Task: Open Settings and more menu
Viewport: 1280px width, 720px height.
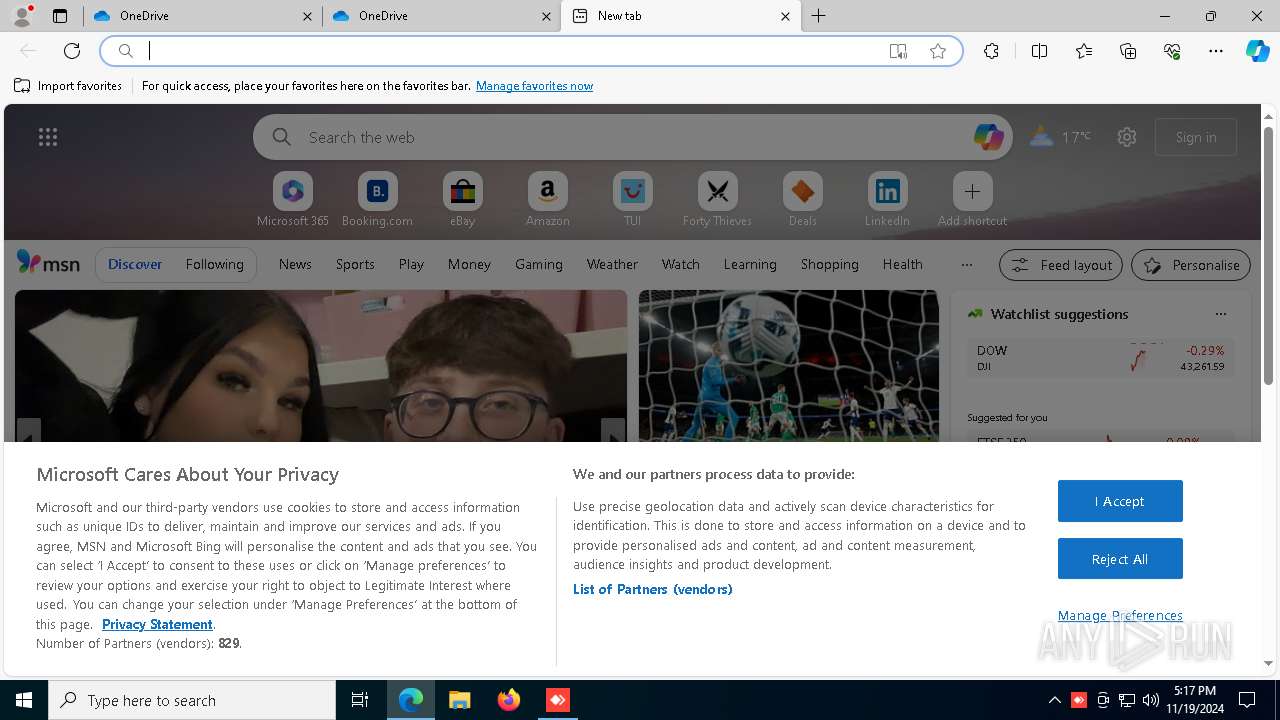Action: (1216, 51)
